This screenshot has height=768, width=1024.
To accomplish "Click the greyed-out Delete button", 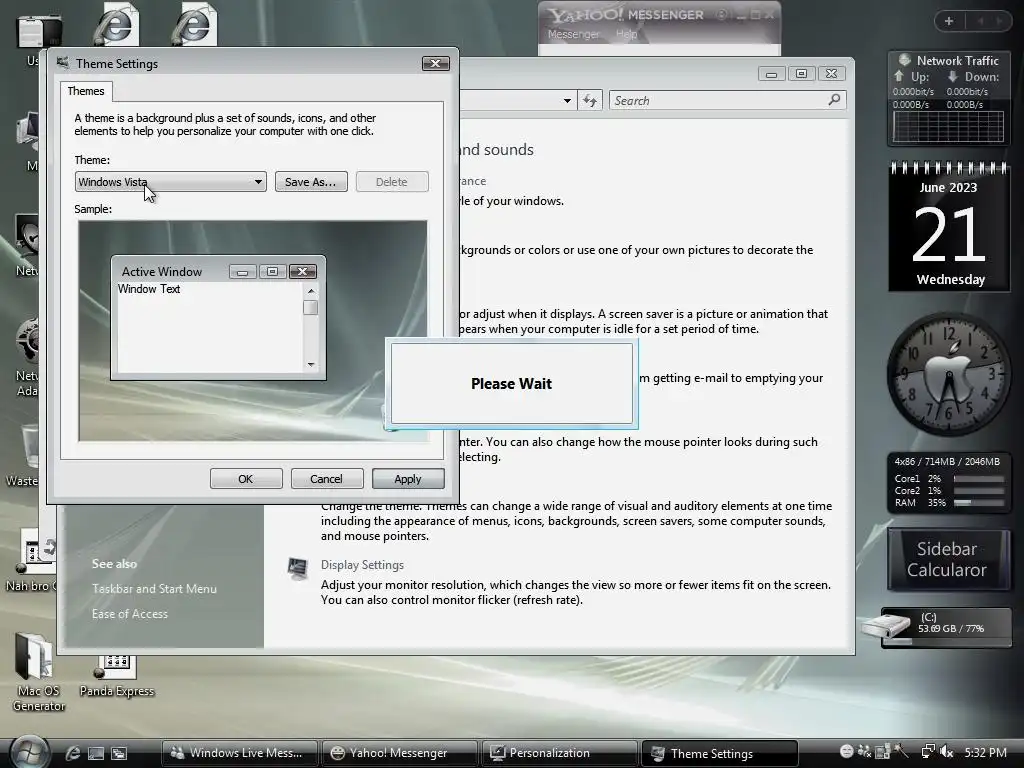I will click(x=392, y=182).
